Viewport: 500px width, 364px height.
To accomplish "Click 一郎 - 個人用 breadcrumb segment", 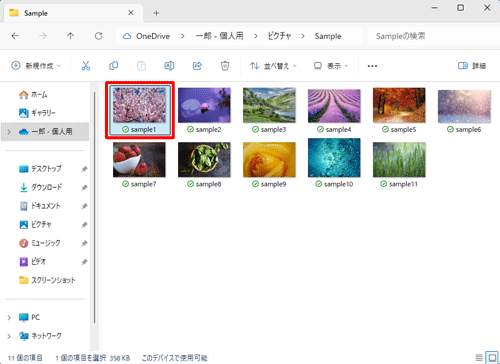I will (219, 36).
